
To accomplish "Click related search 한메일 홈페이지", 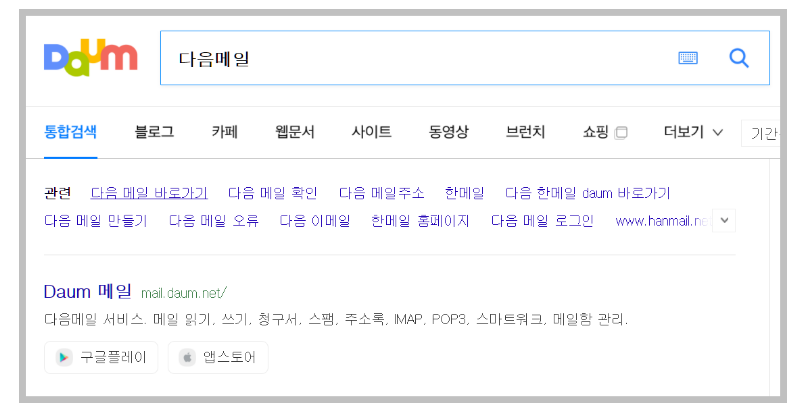I will pyautogui.click(x=420, y=221).
